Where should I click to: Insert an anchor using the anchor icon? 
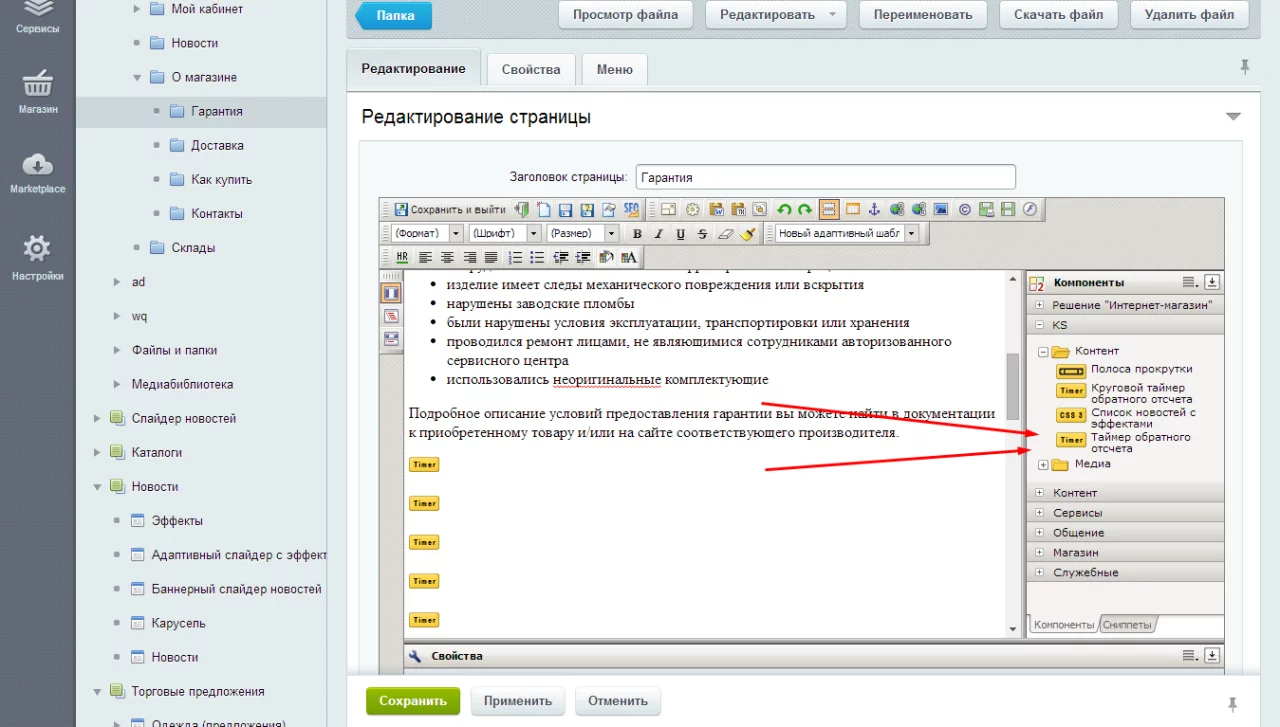coord(873,210)
